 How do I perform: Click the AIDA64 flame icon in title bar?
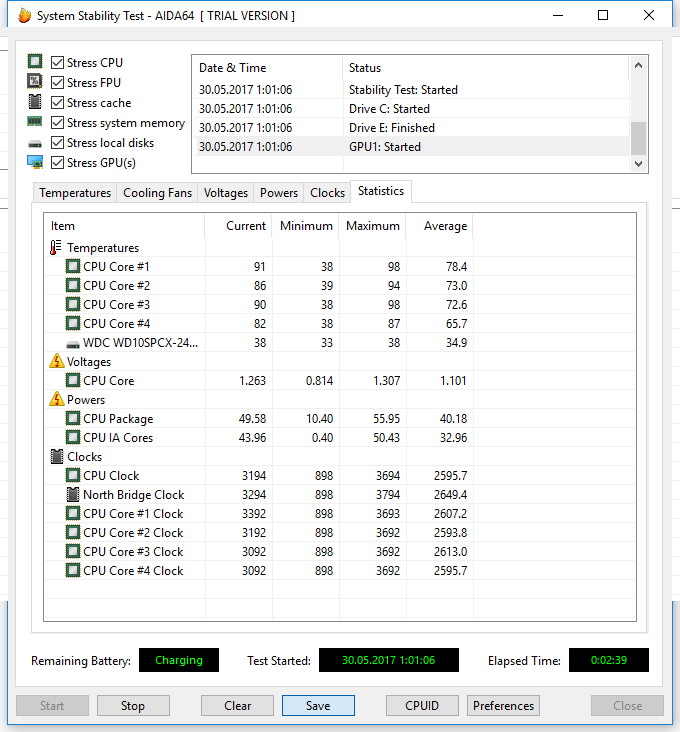[24, 15]
